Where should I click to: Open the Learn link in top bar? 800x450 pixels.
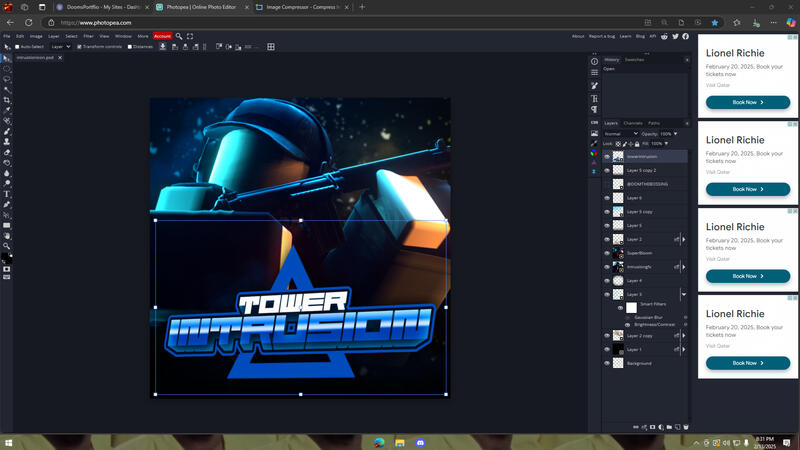625,36
